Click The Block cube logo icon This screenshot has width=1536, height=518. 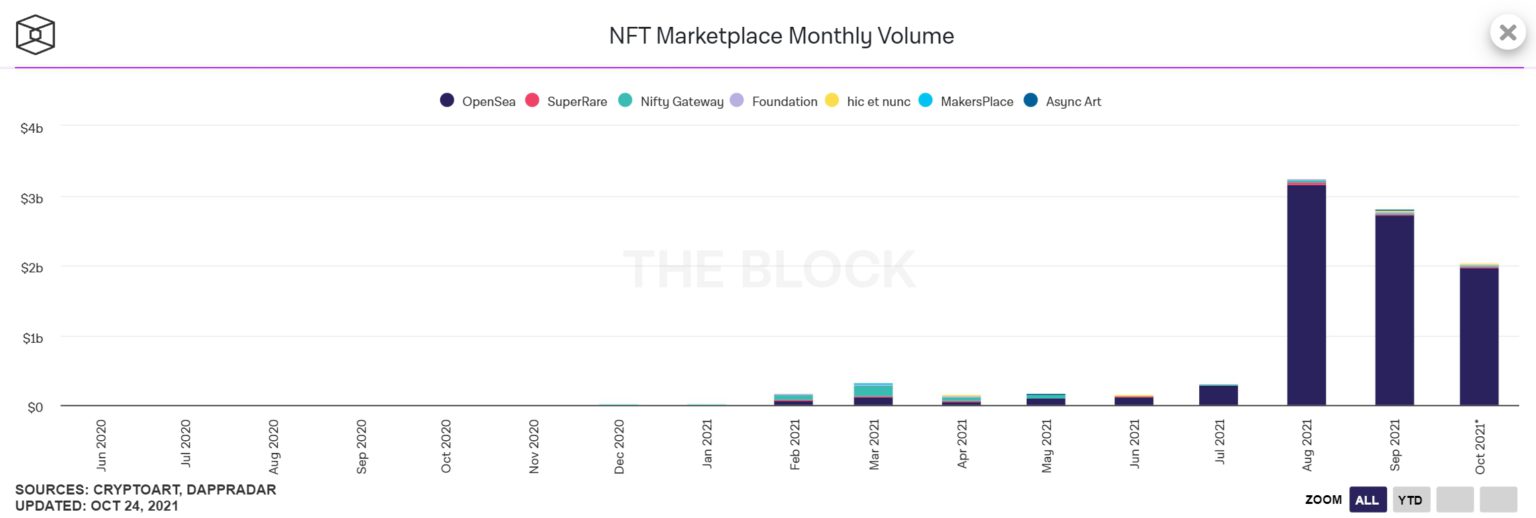click(x=35, y=34)
